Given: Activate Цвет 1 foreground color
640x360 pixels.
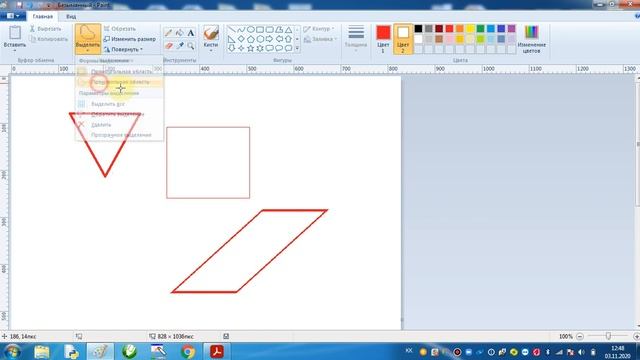Looking at the screenshot, I should tap(383, 39).
